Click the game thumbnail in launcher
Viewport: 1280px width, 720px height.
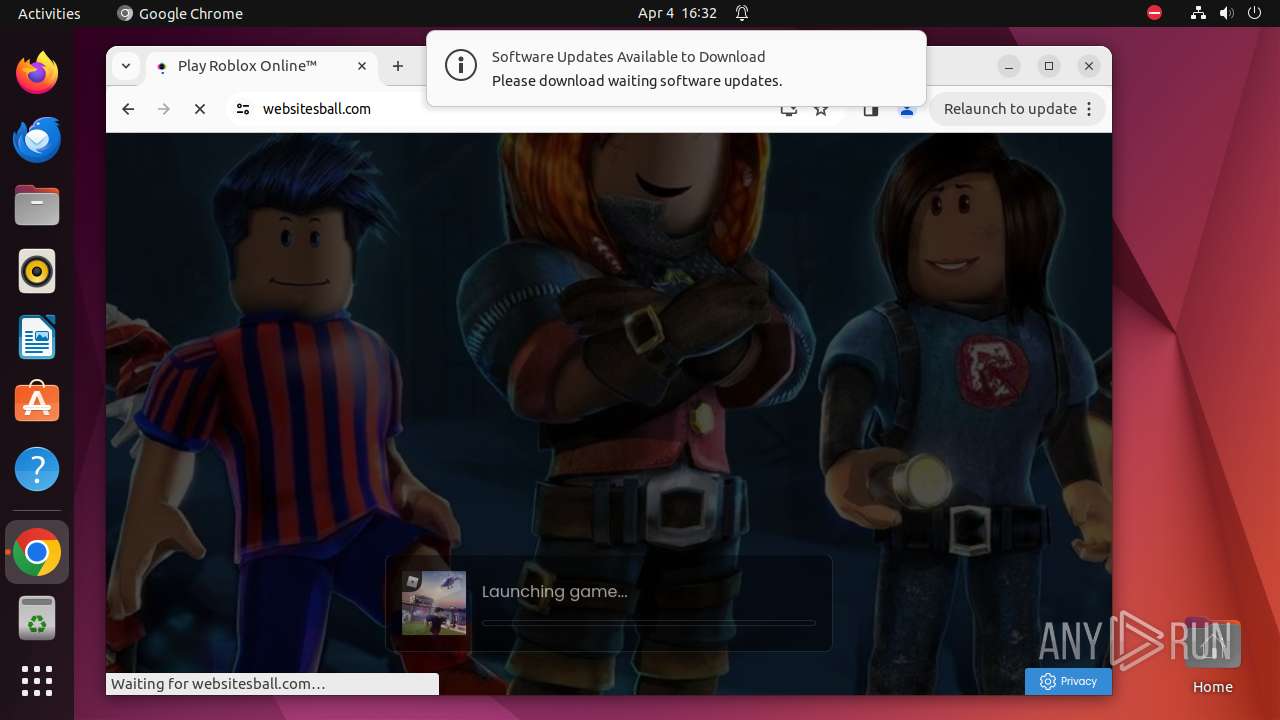tap(434, 603)
